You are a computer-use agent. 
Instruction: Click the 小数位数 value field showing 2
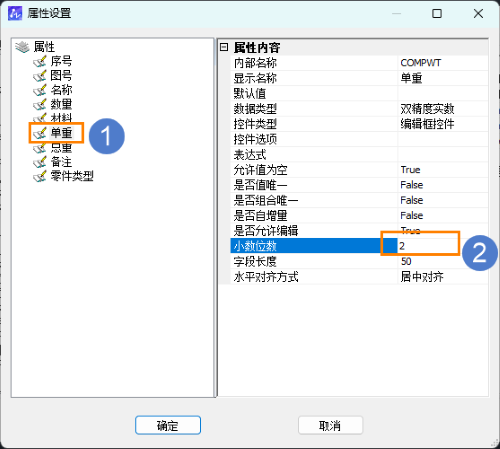[x=443, y=246]
